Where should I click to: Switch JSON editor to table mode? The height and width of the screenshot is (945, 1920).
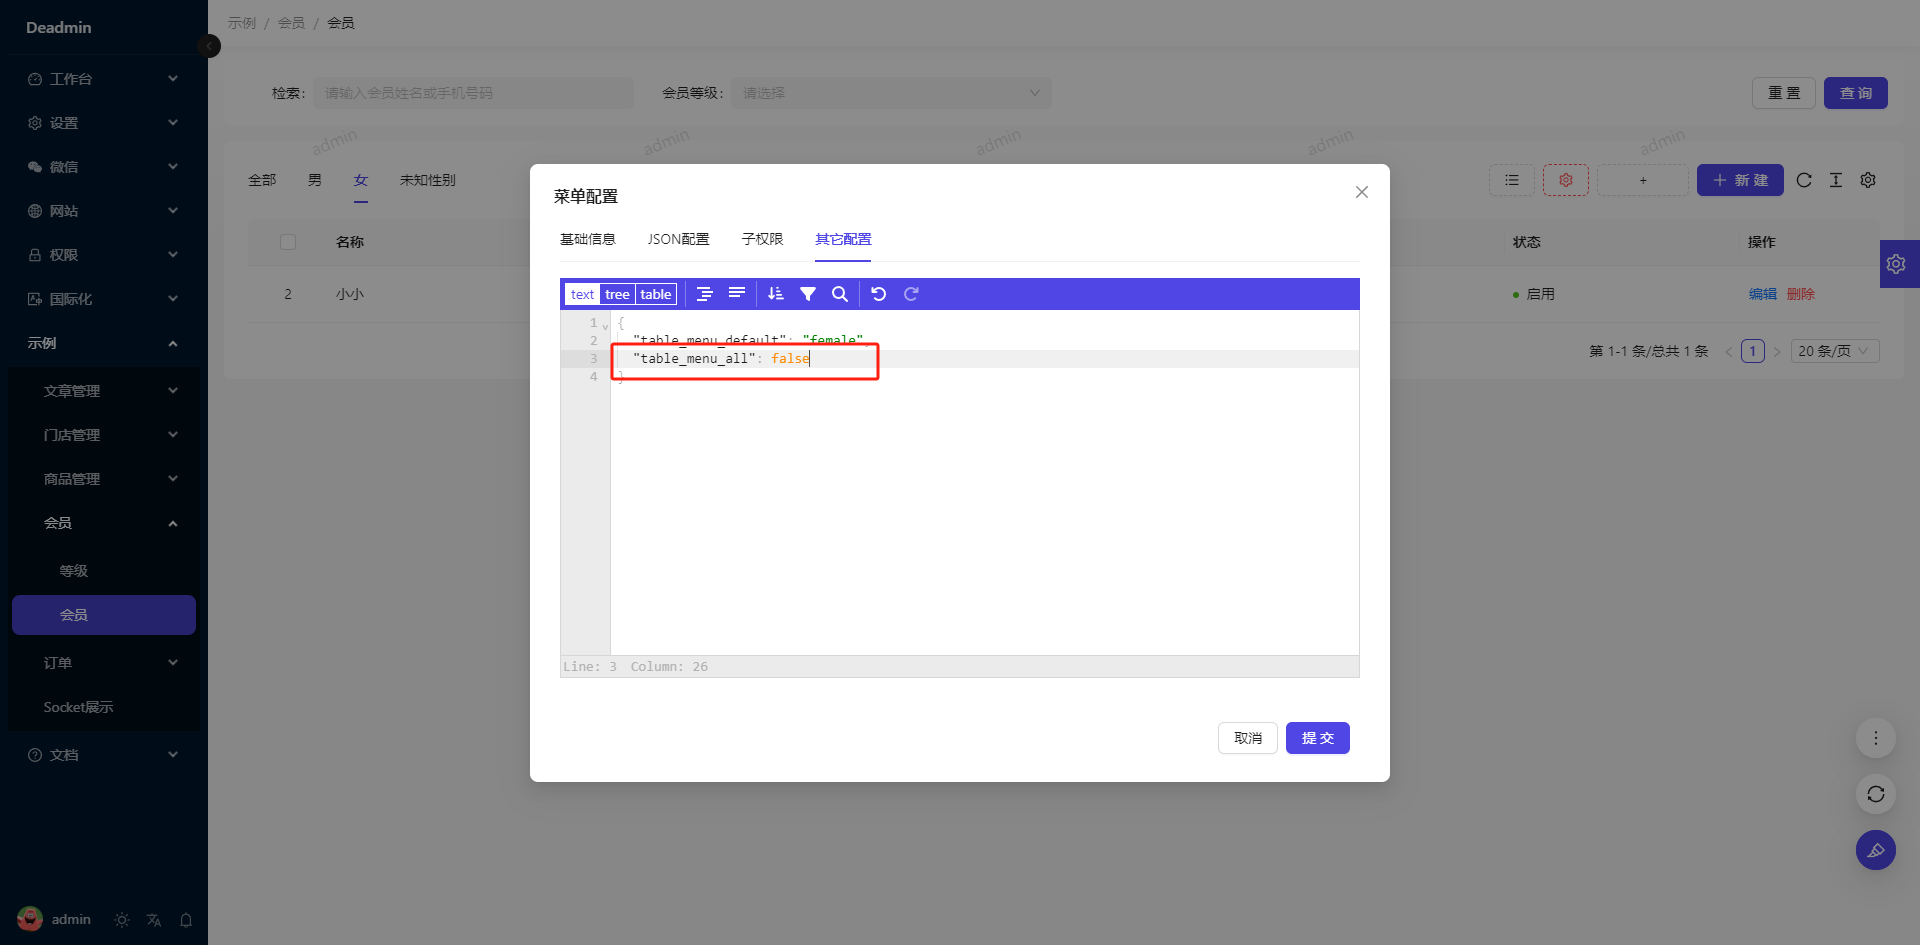click(x=655, y=294)
